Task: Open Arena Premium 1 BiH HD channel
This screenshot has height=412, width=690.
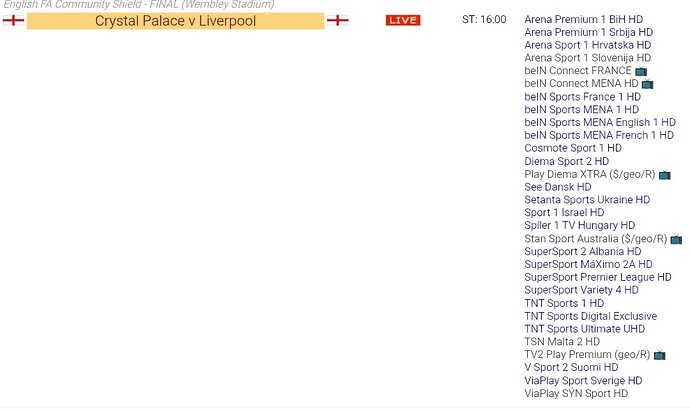Action: pyautogui.click(x=583, y=19)
